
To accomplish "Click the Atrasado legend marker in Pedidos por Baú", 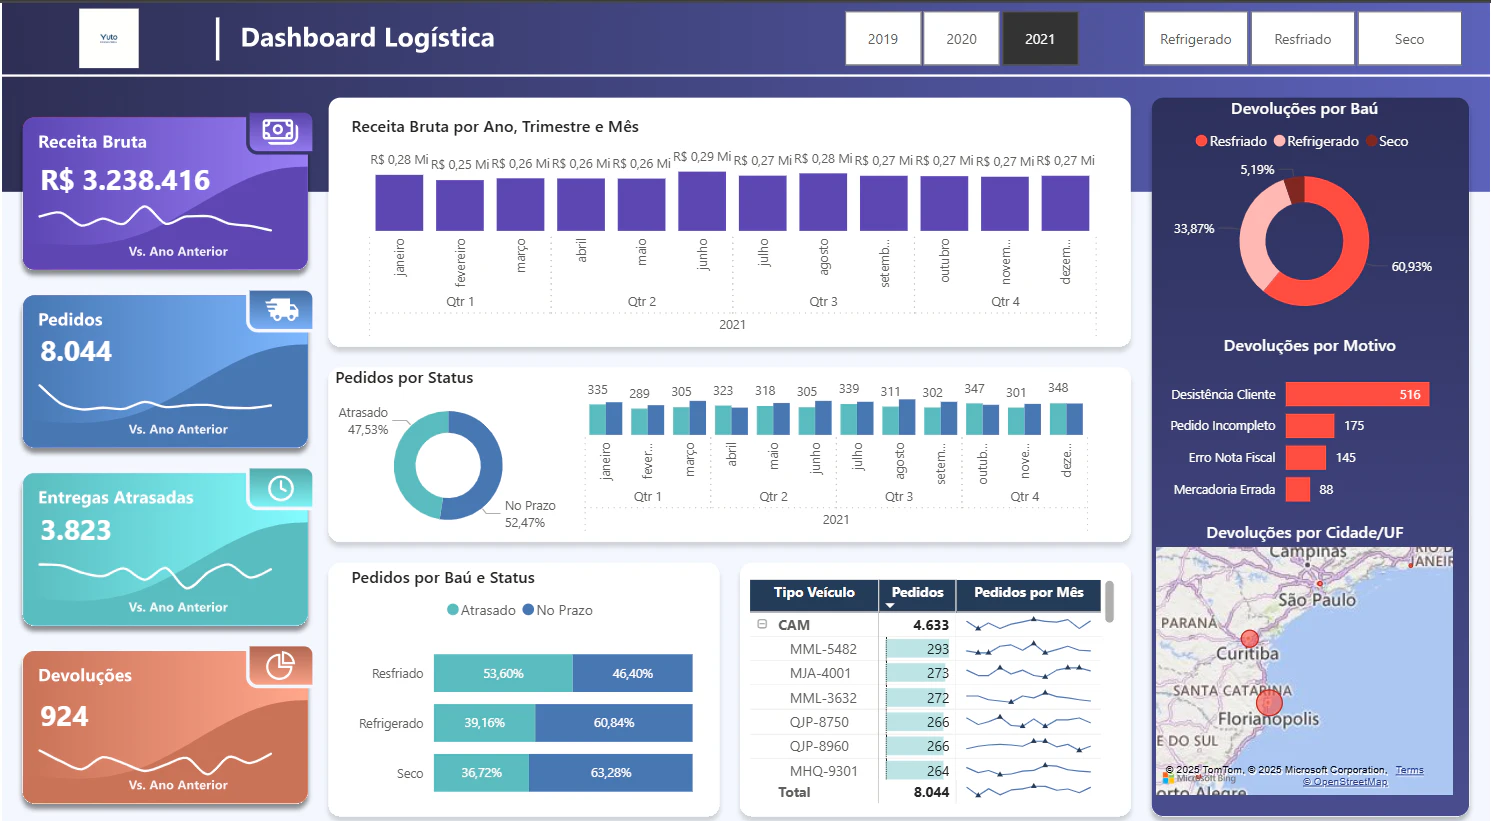I will pos(453,610).
